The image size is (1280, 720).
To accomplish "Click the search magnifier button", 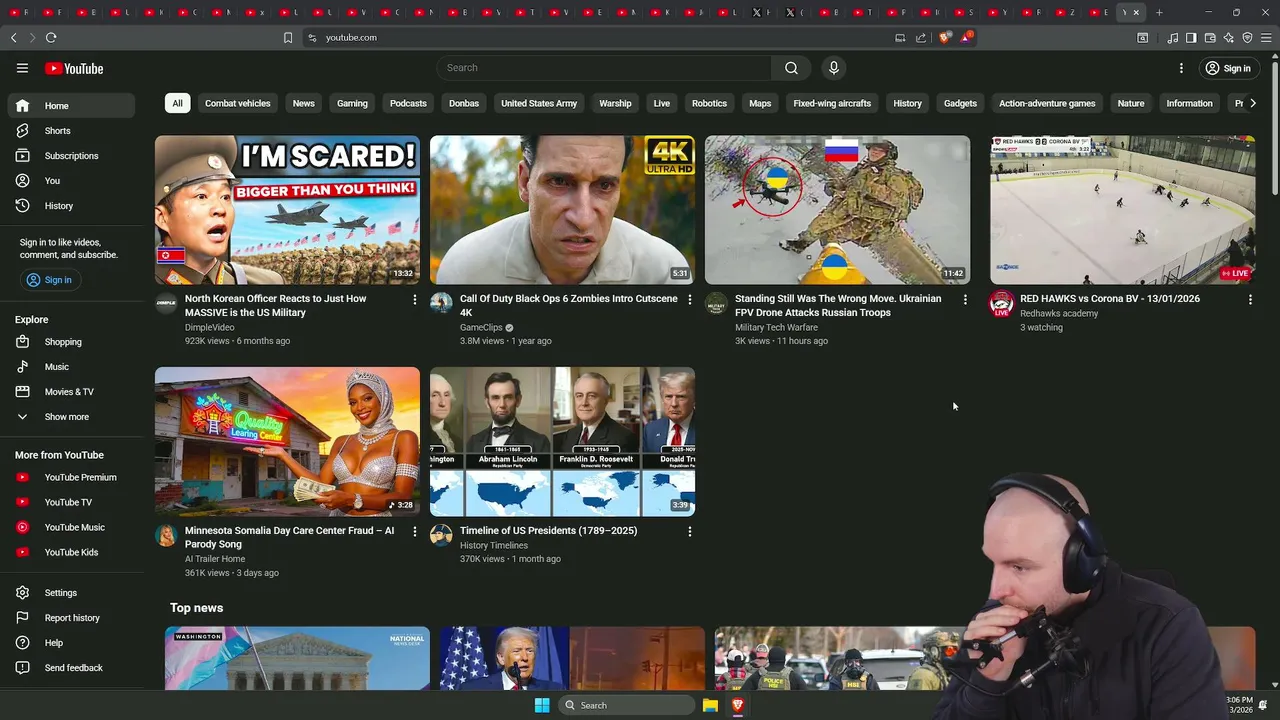I will point(791,68).
